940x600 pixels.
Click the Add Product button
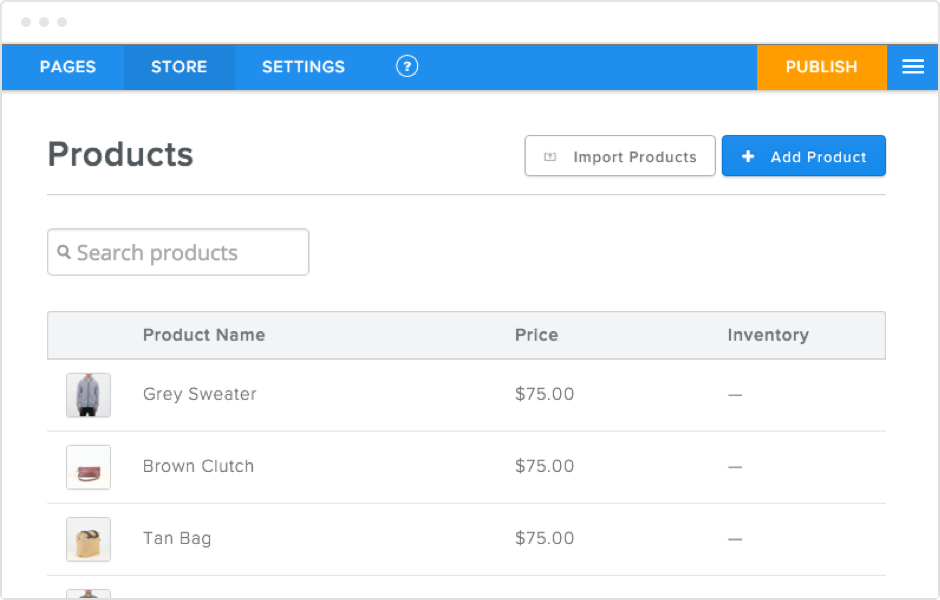803,156
